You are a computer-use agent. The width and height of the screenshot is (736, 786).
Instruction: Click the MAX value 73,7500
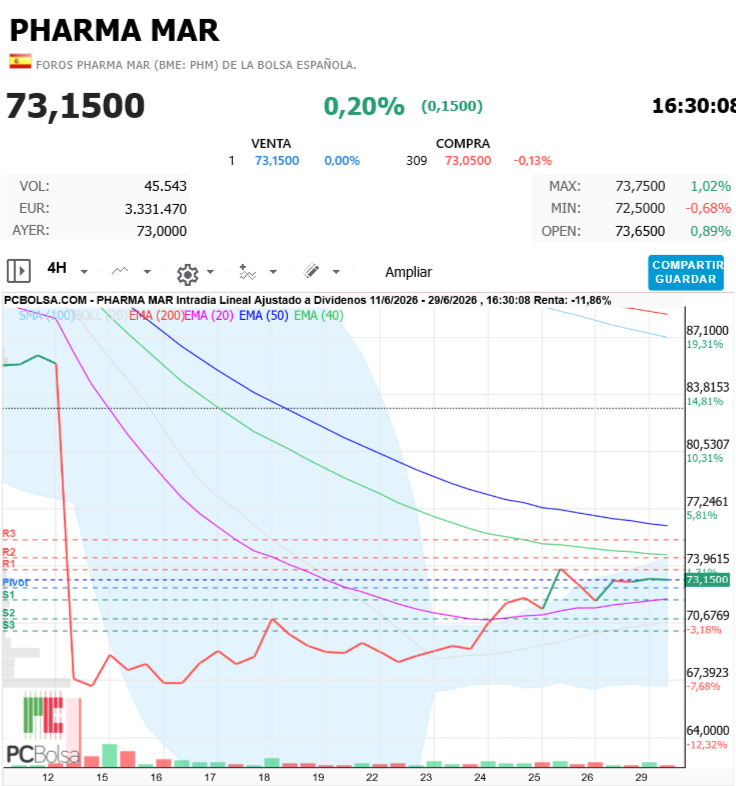pyautogui.click(x=640, y=186)
